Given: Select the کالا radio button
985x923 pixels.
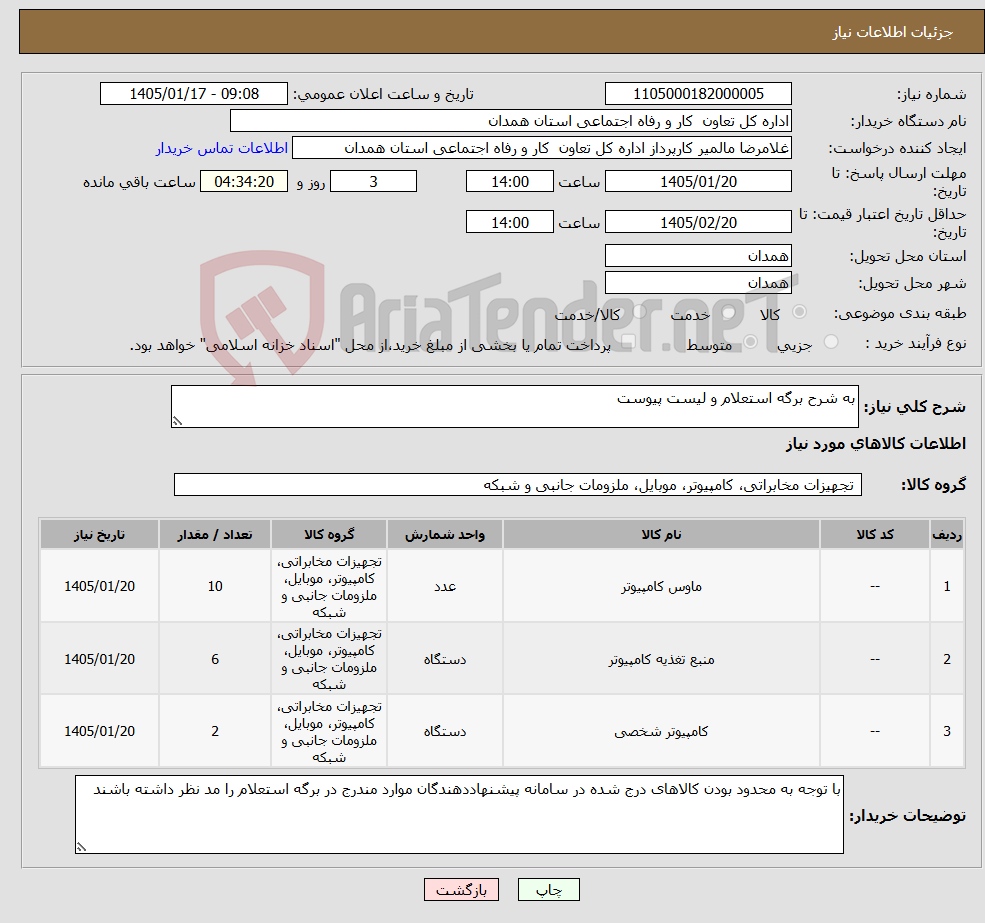Looking at the screenshot, I should click(800, 312).
